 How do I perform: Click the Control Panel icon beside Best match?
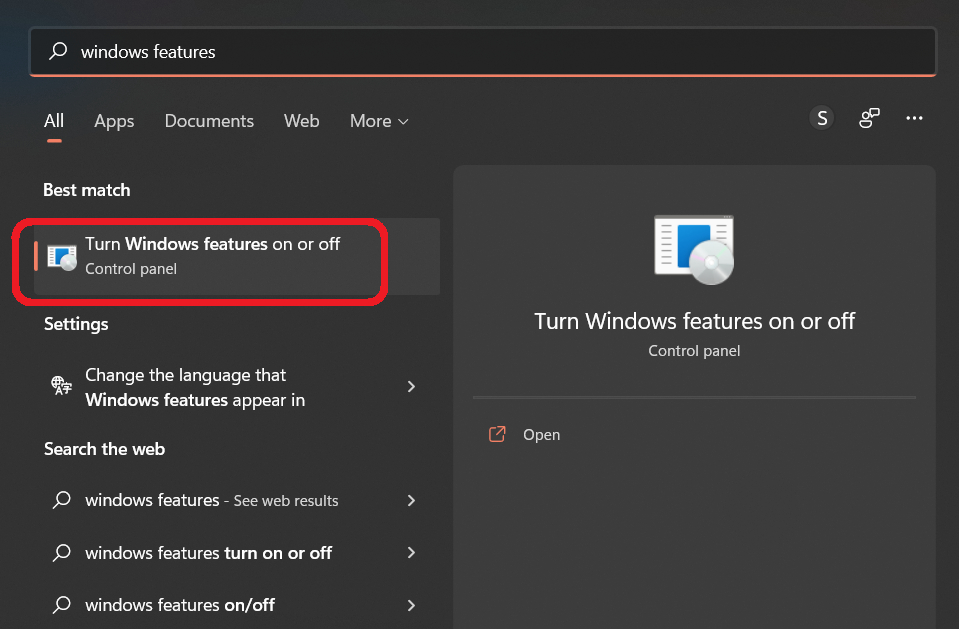pyautogui.click(x=62, y=257)
